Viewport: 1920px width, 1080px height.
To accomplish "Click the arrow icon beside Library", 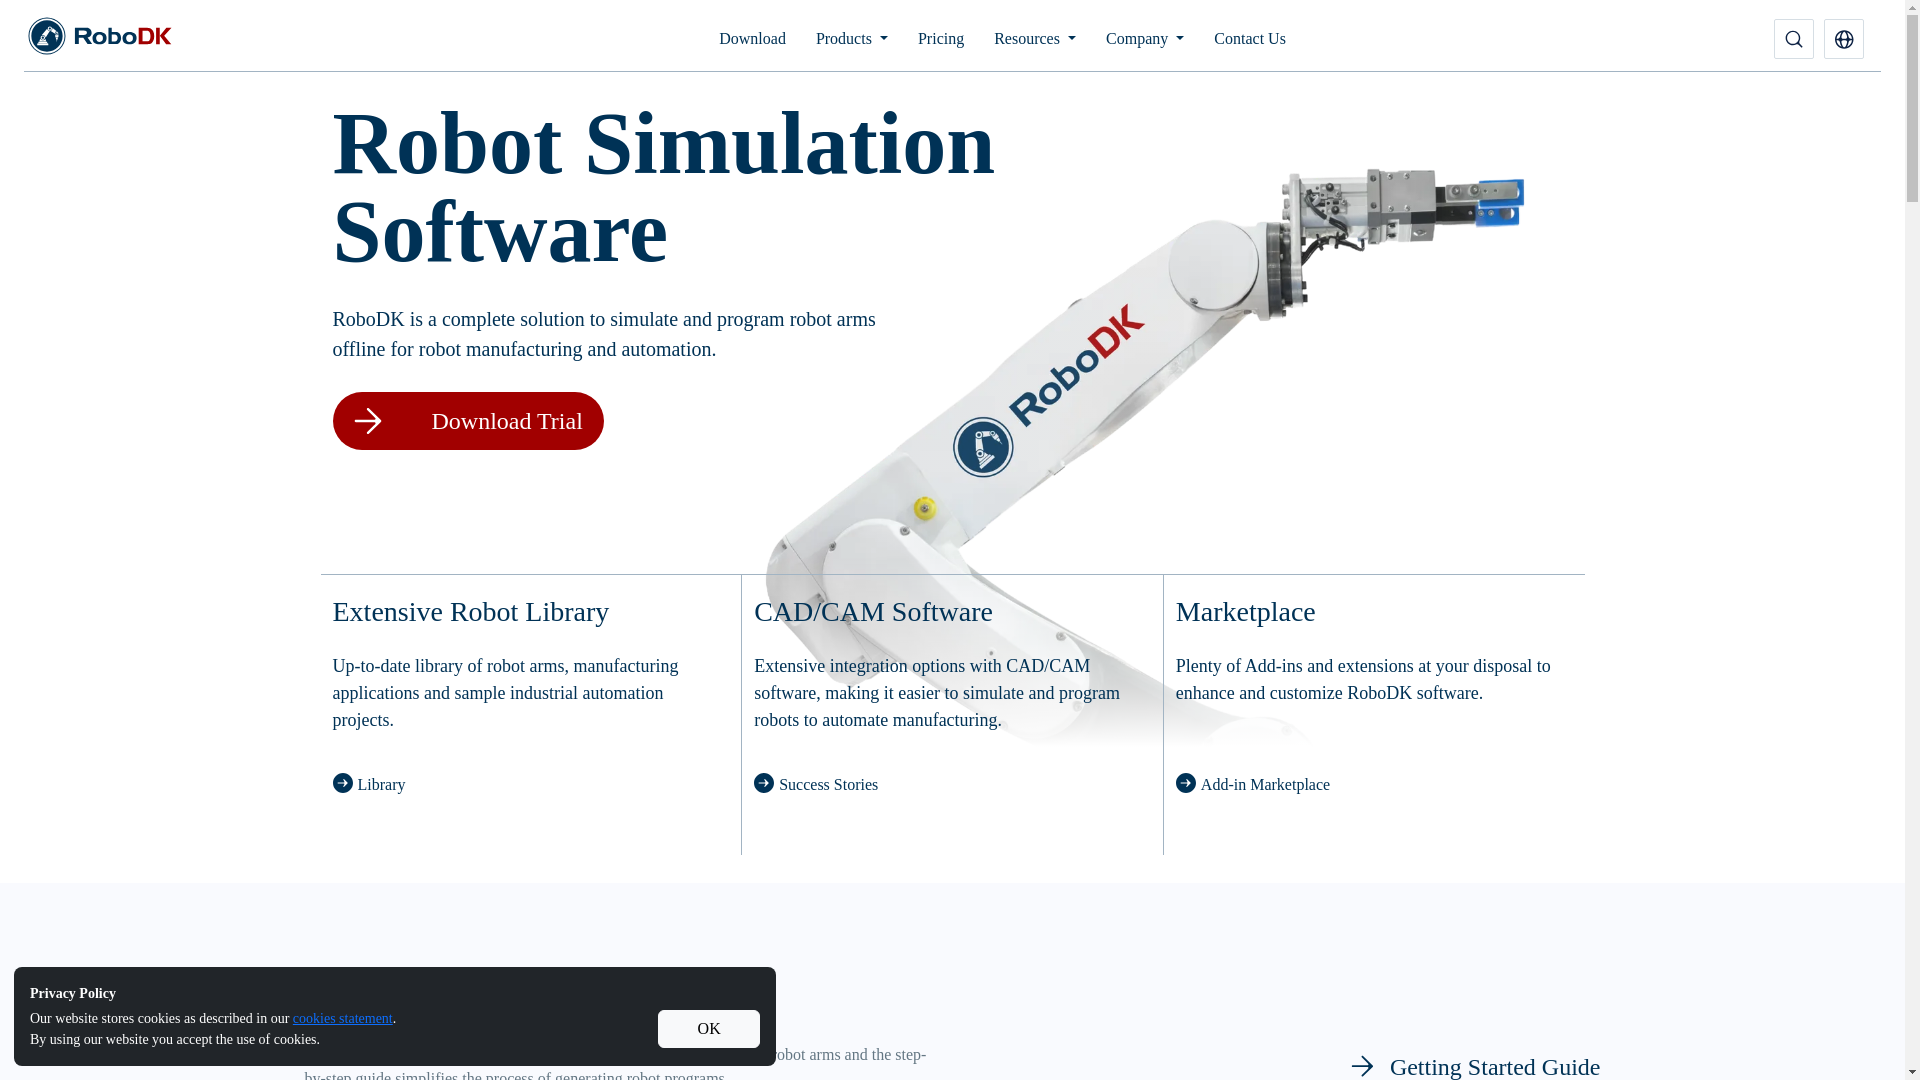I will [x=342, y=783].
